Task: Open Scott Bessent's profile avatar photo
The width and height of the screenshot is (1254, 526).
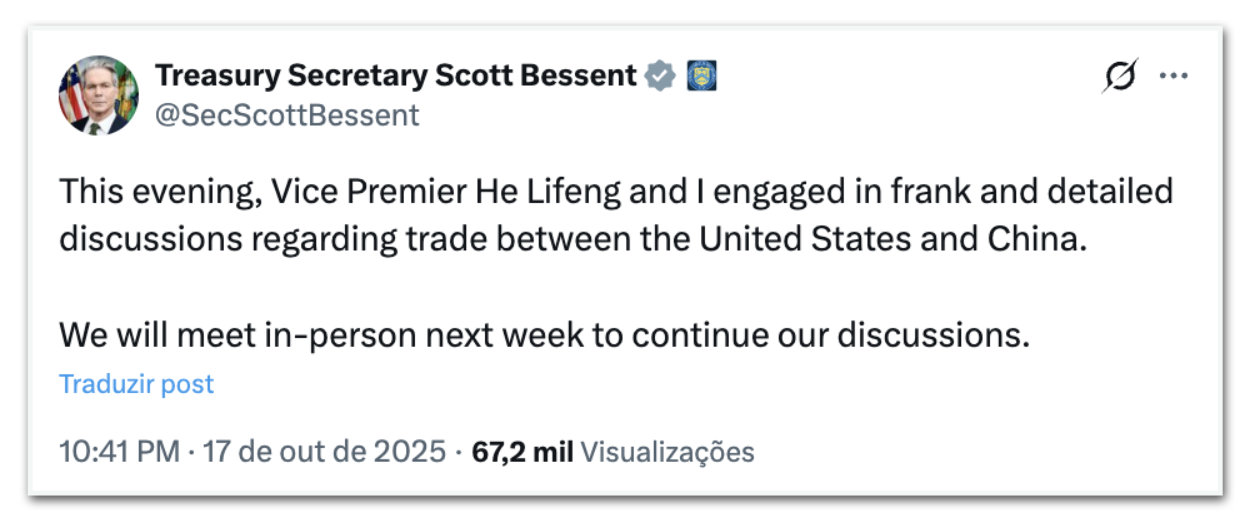Action: 99,95
